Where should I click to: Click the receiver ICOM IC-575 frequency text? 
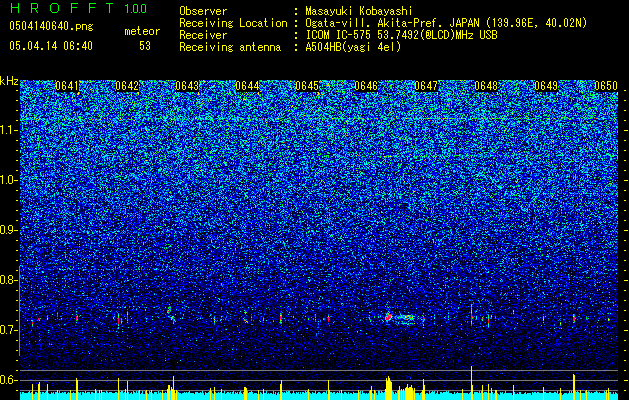pyautogui.click(x=401, y=35)
